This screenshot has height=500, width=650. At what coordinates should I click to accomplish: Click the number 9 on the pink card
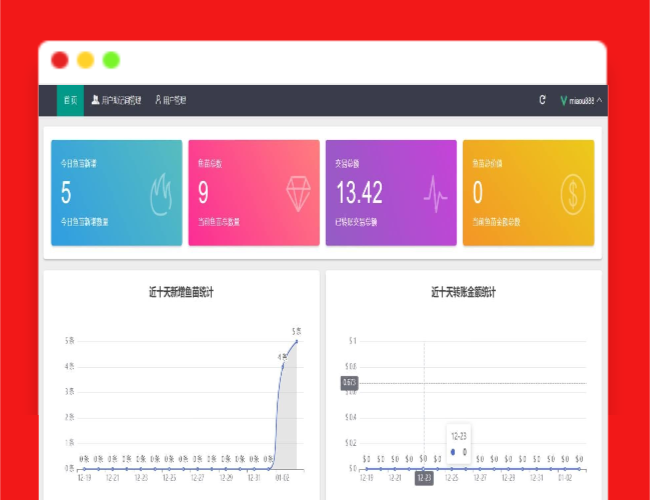click(203, 192)
